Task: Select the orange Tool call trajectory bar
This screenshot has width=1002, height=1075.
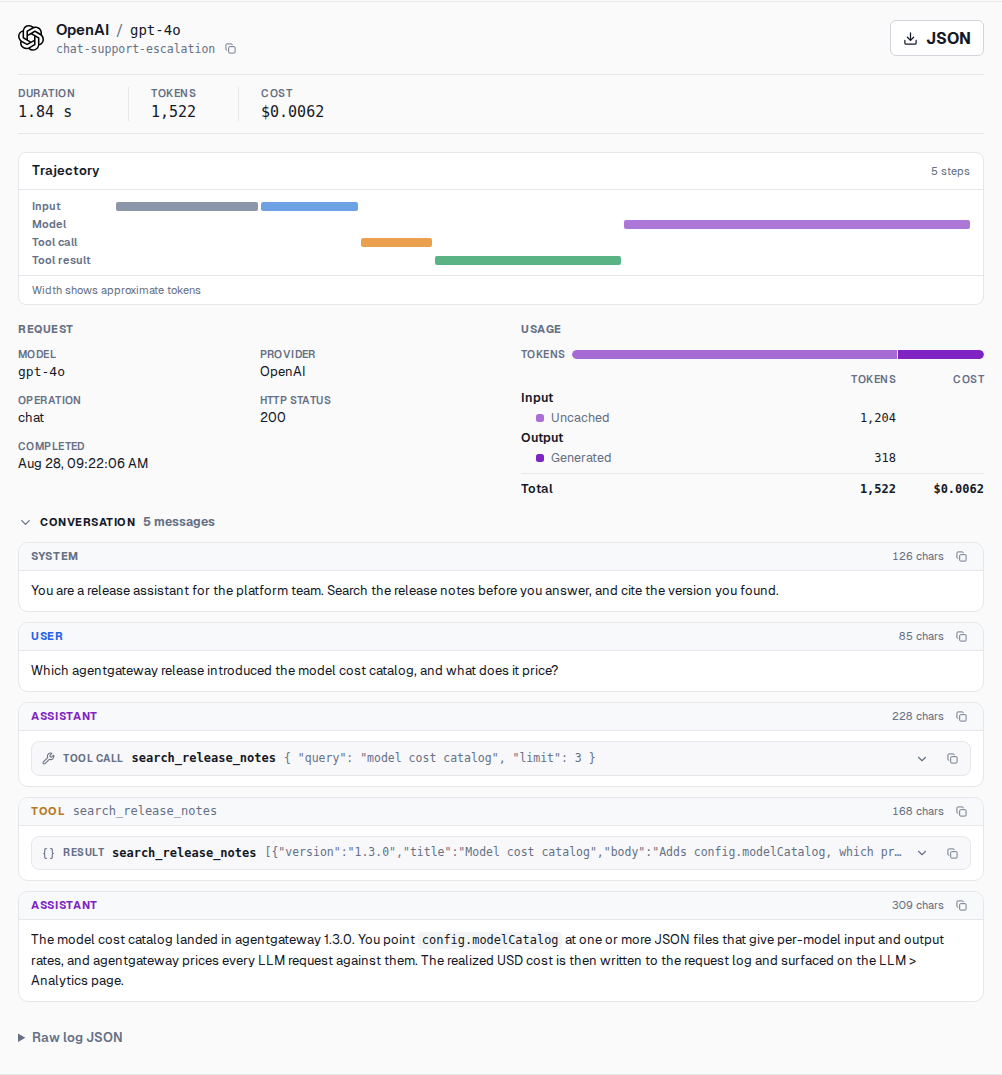Action: 396,242
